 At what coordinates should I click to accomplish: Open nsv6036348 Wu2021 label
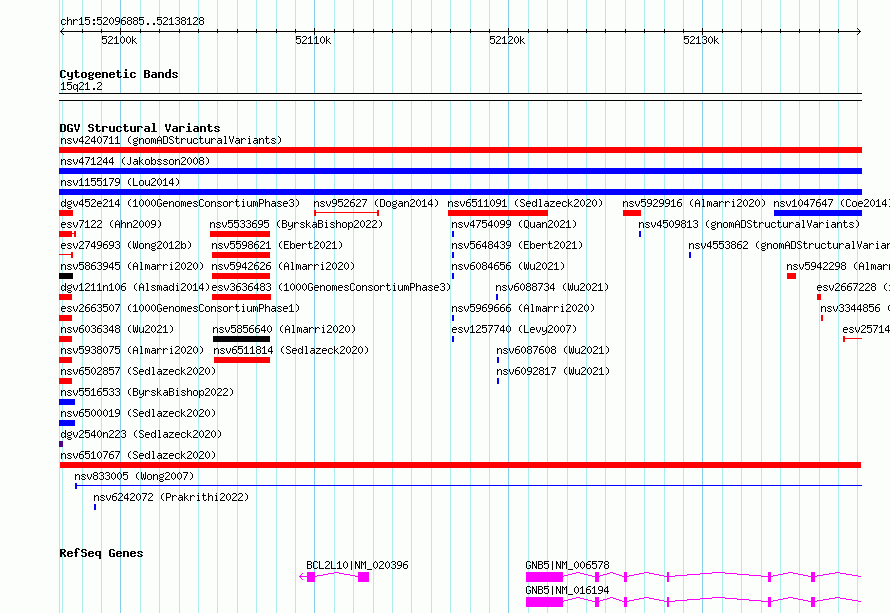click(x=117, y=329)
